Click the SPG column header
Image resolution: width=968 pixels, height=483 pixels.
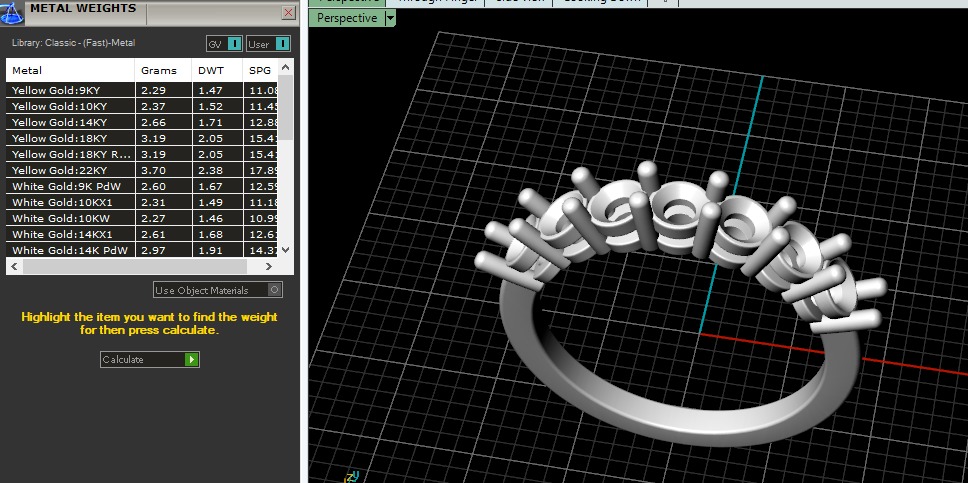click(261, 70)
